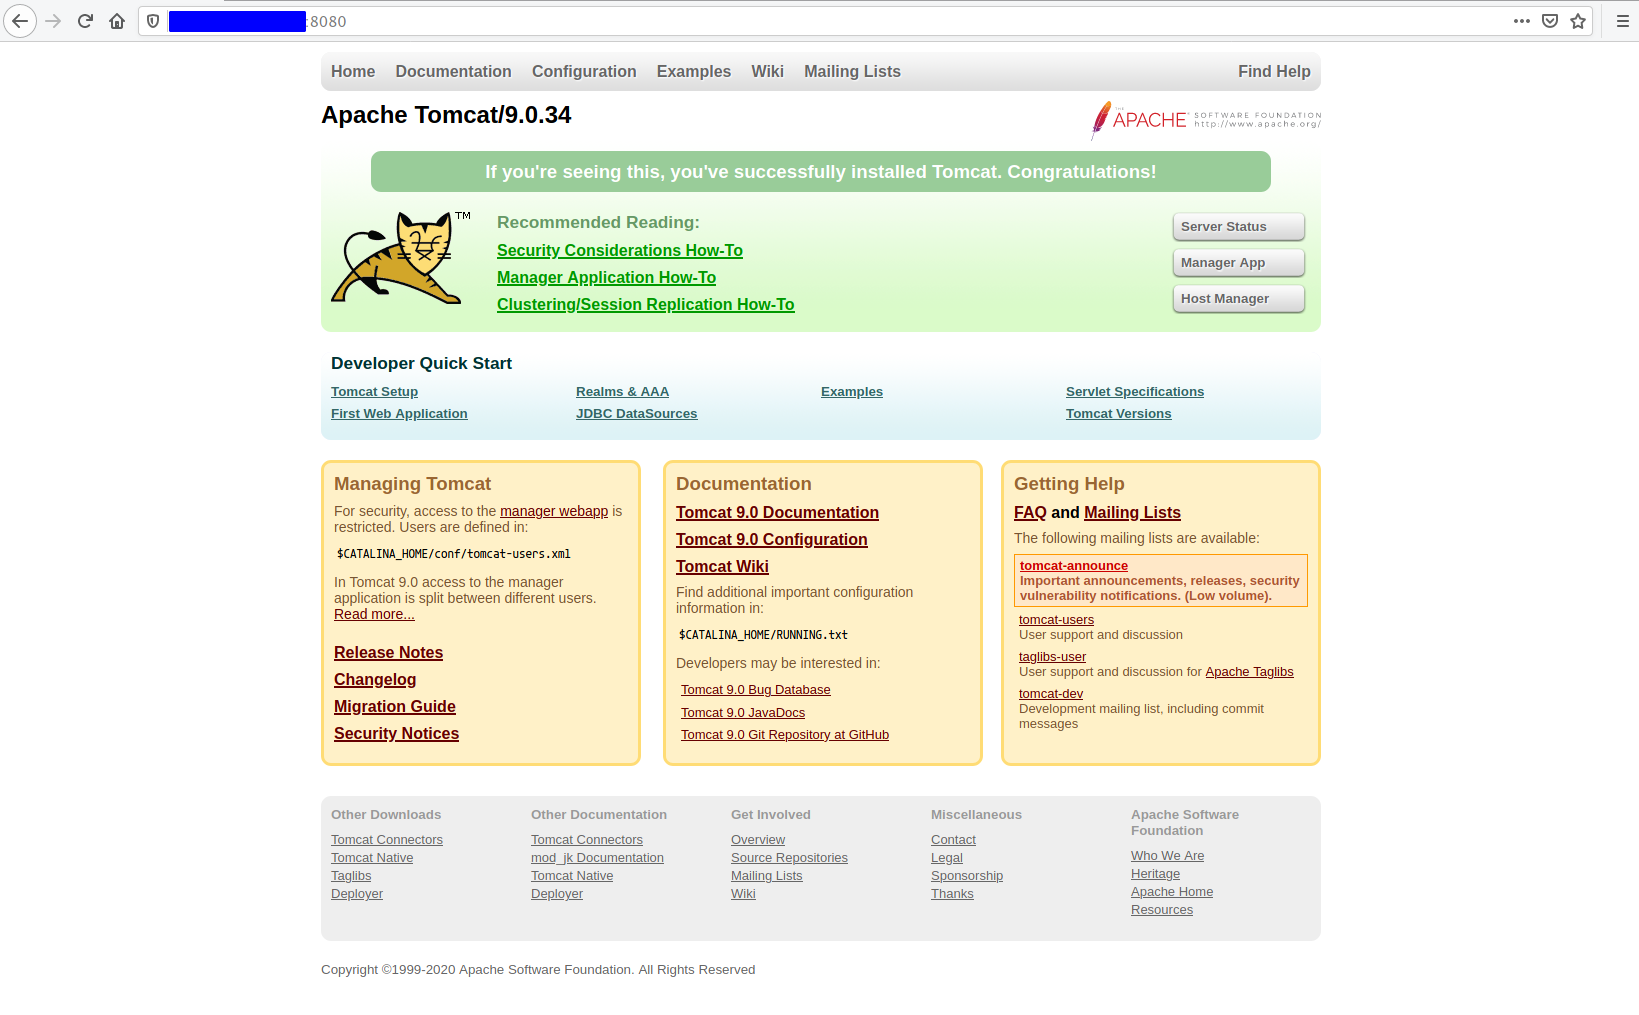Click the browser back arrow icon
The height and width of the screenshot is (1015, 1639).
pos(20,21)
